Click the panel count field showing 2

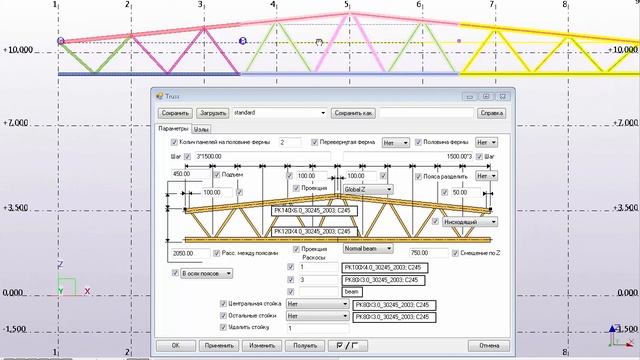point(290,142)
